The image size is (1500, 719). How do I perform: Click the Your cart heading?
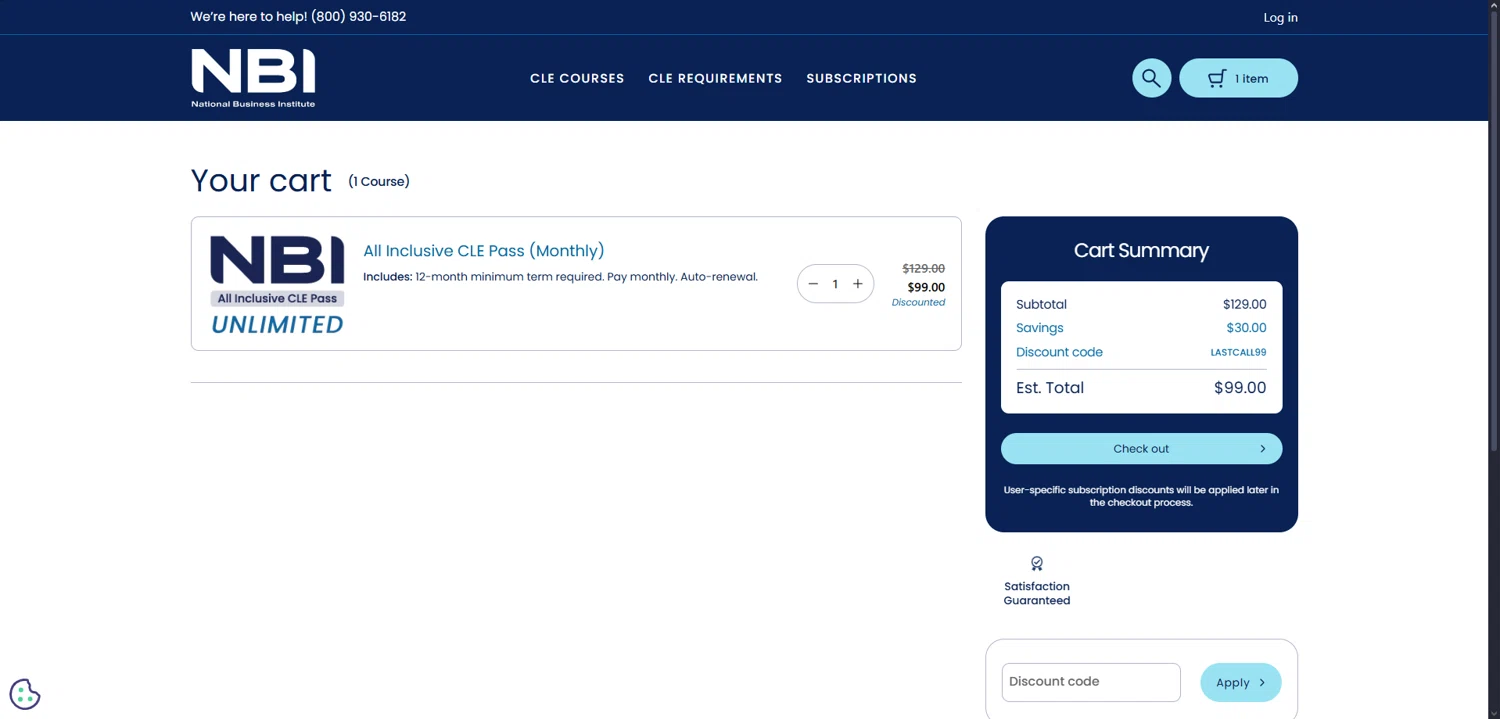(x=261, y=180)
